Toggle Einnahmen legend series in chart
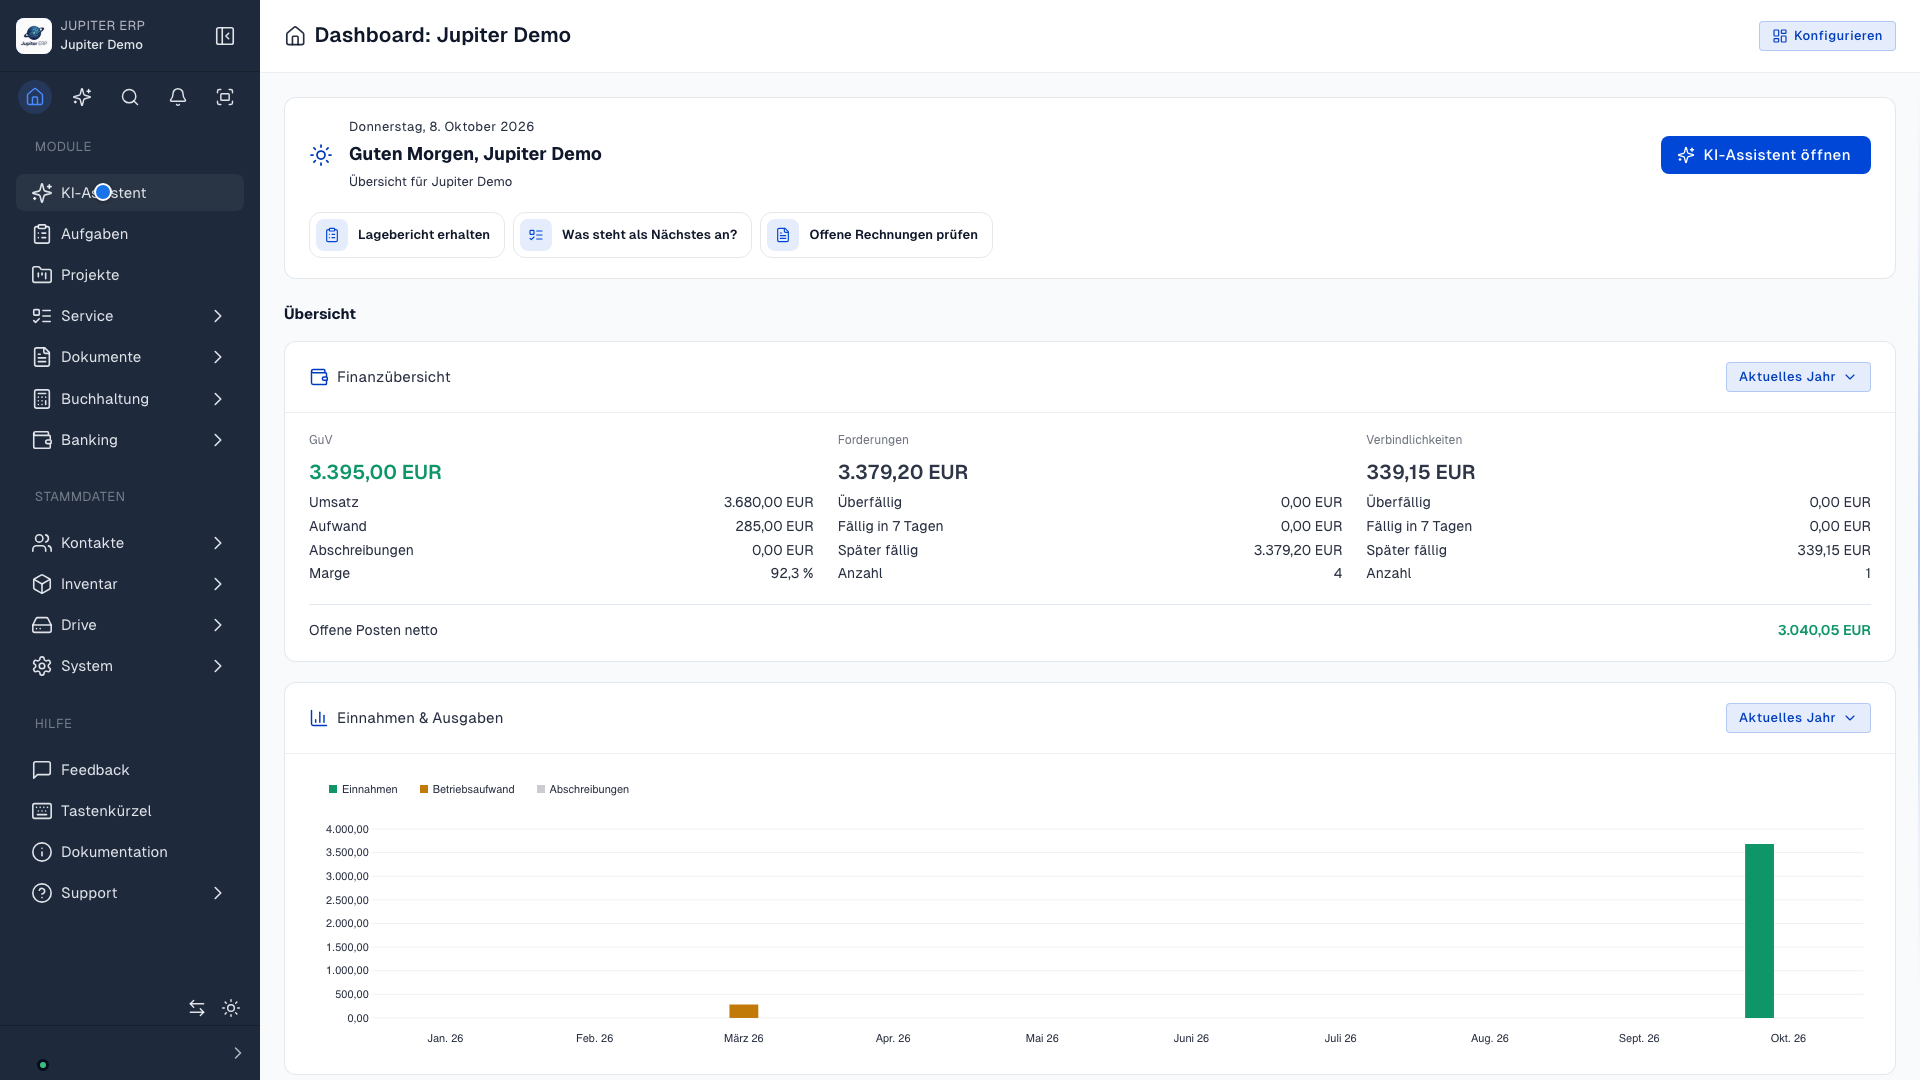 point(363,789)
